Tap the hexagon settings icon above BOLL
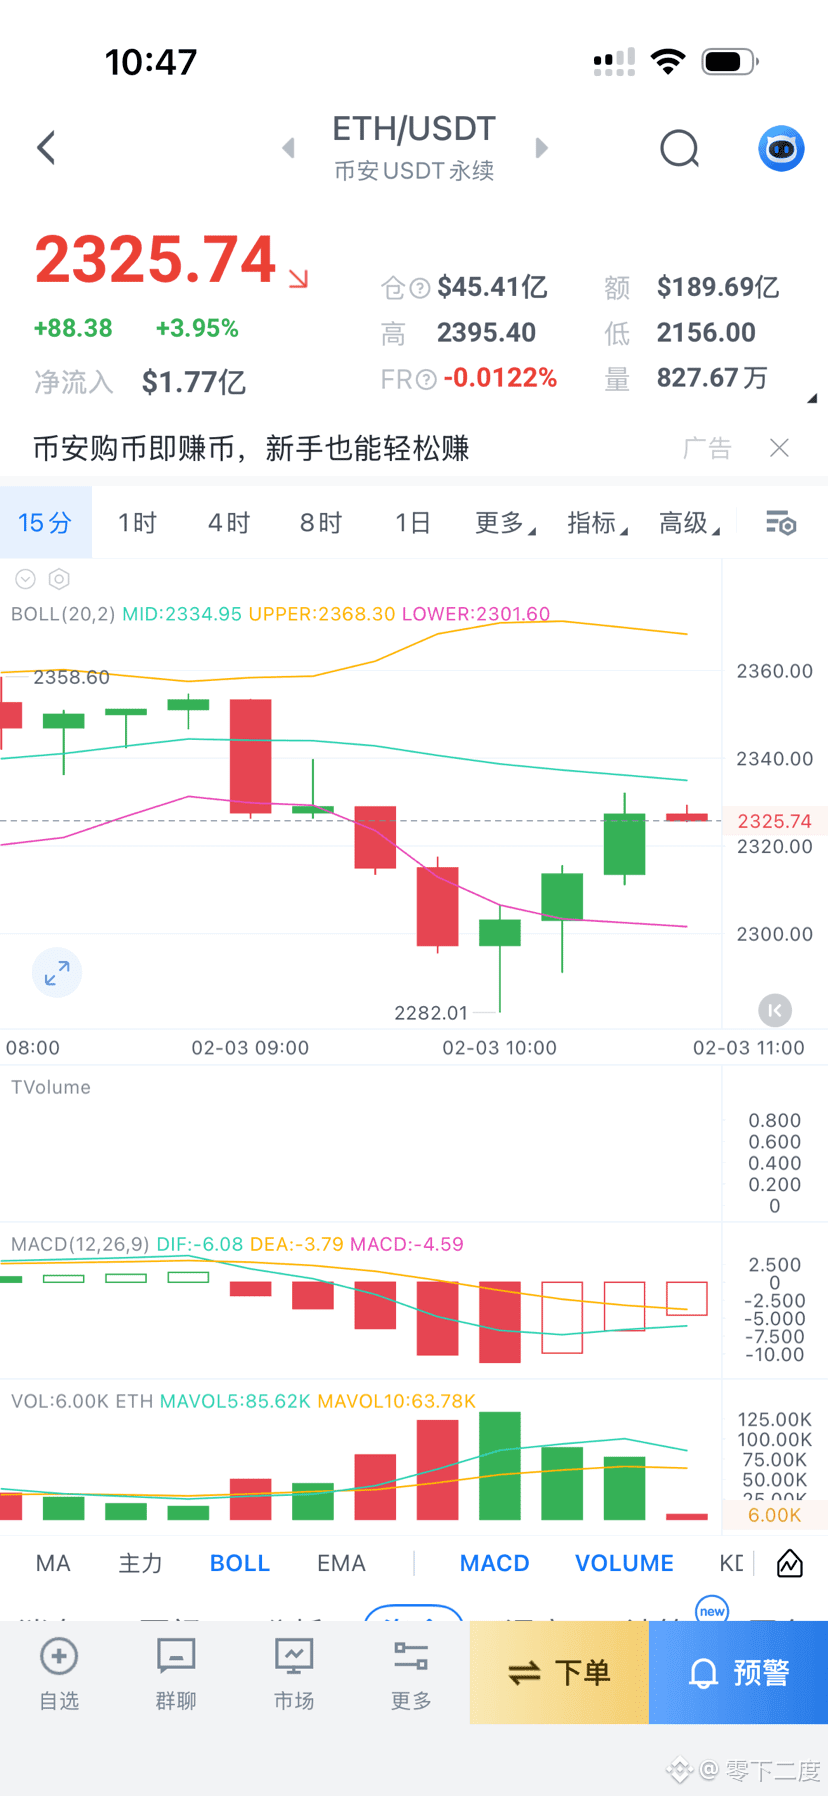 59,579
